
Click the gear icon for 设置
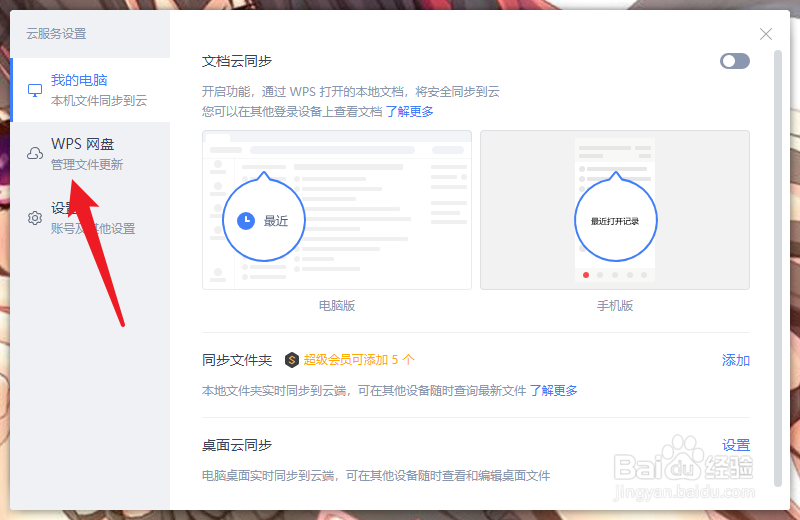pos(35,218)
